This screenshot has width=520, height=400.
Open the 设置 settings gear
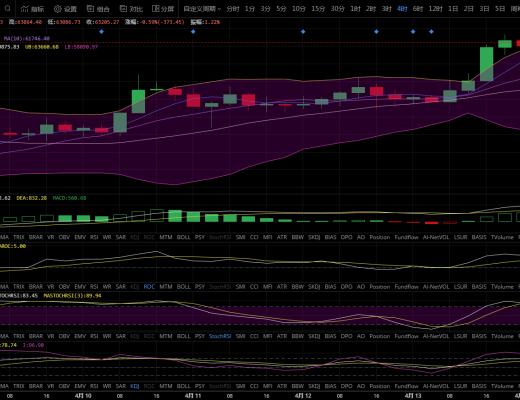tap(58, 9)
